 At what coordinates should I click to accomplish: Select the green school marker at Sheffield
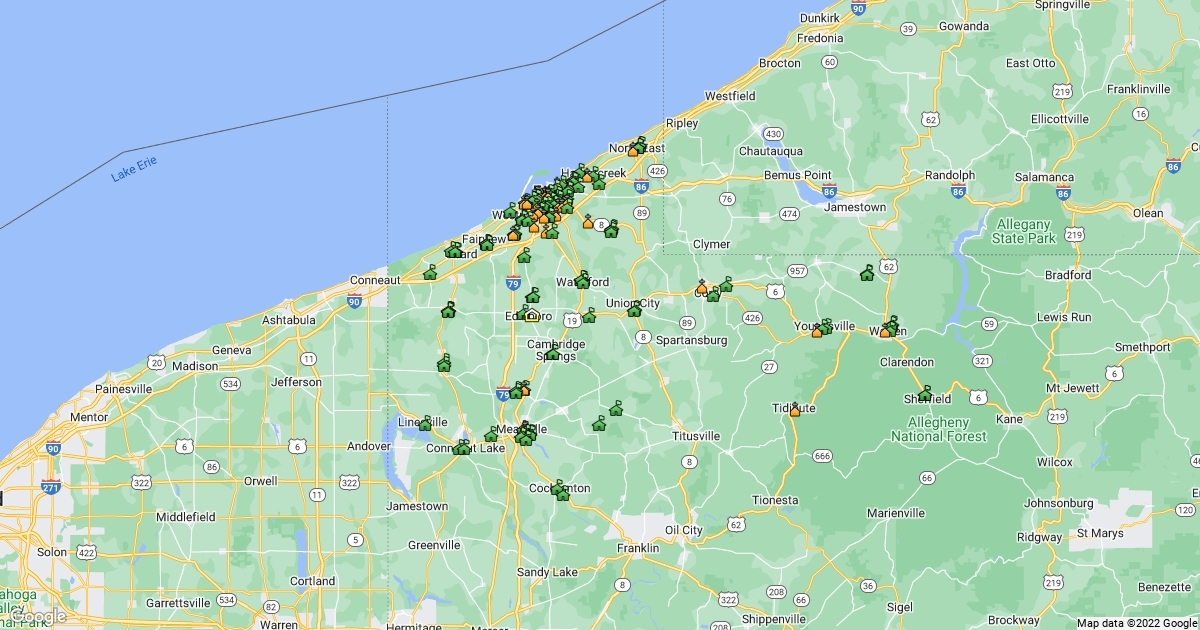pos(925,394)
